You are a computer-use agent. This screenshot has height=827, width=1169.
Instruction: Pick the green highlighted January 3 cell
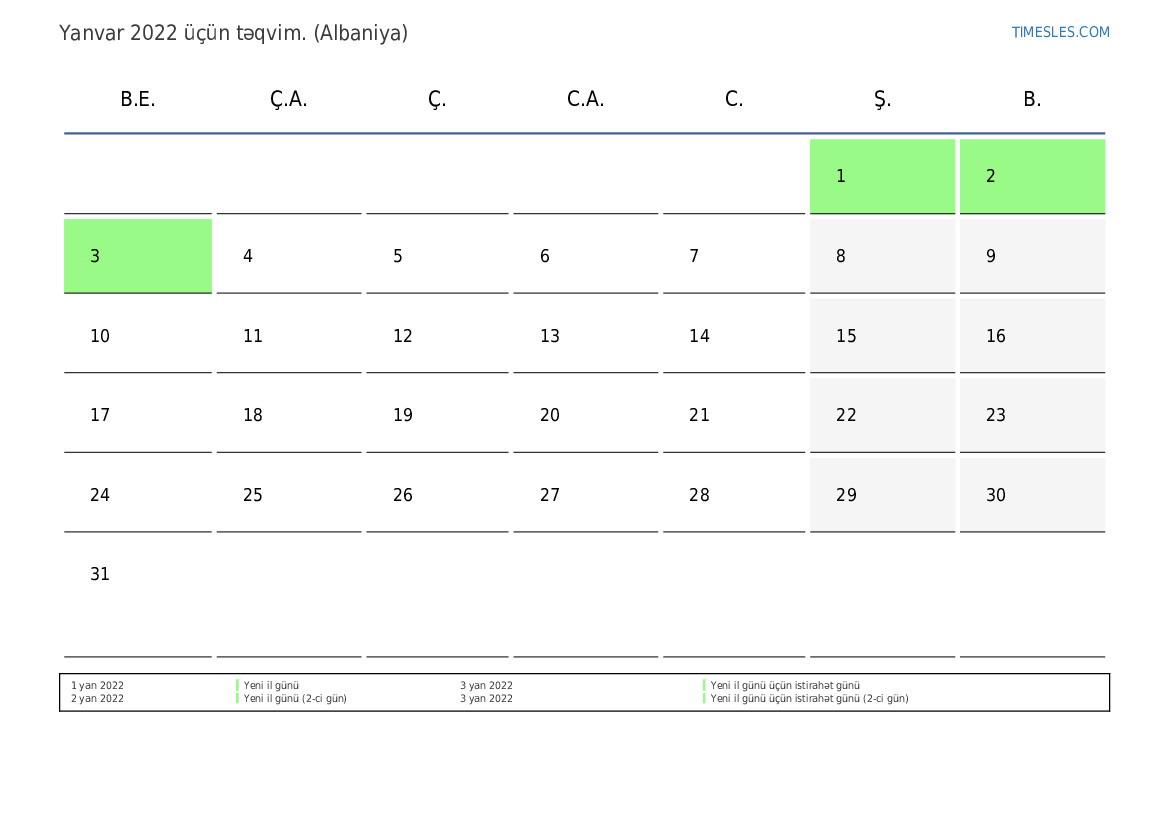(138, 256)
